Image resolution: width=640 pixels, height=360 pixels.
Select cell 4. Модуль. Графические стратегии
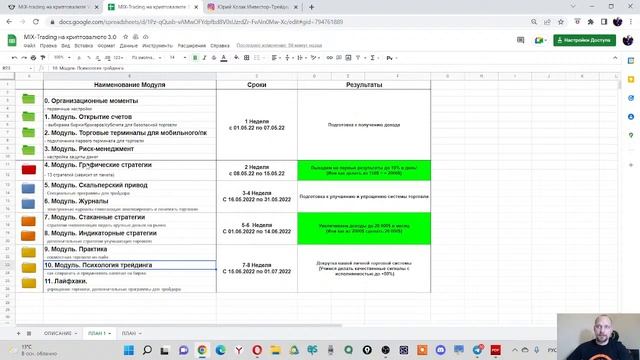click(x=130, y=165)
